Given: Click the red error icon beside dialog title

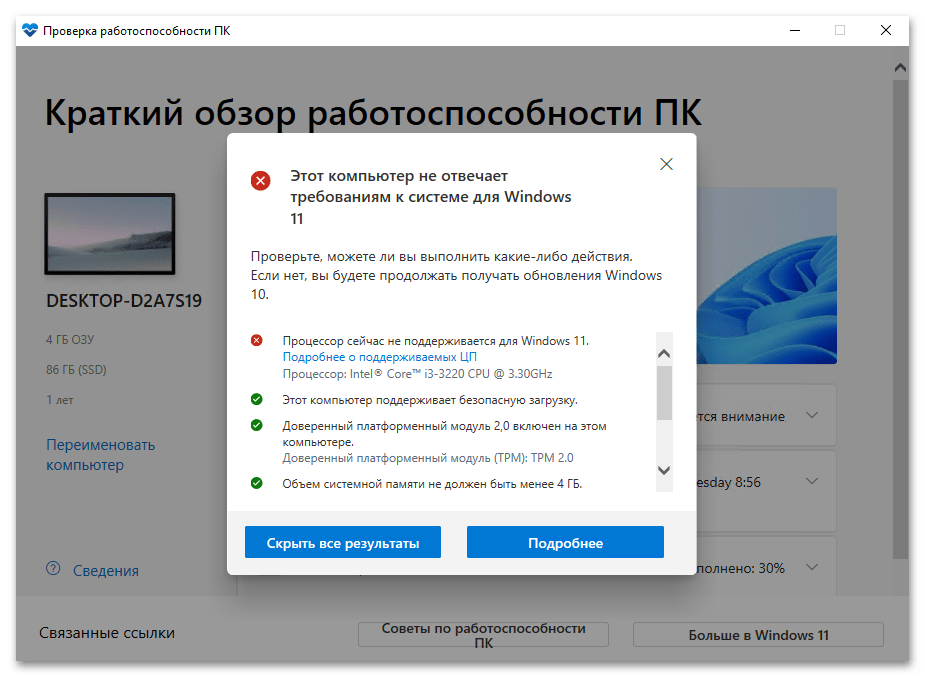Looking at the screenshot, I should click(261, 180).
